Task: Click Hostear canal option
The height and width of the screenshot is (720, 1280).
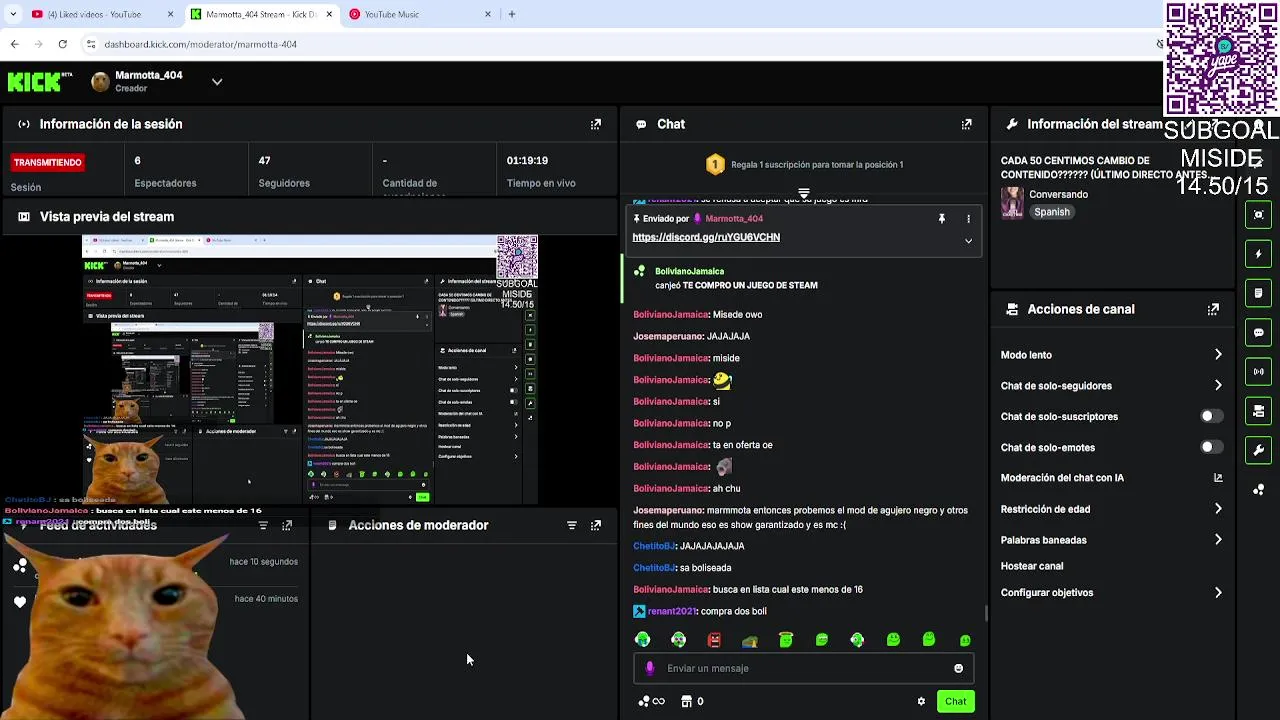Action: [x=1032, y=566]
